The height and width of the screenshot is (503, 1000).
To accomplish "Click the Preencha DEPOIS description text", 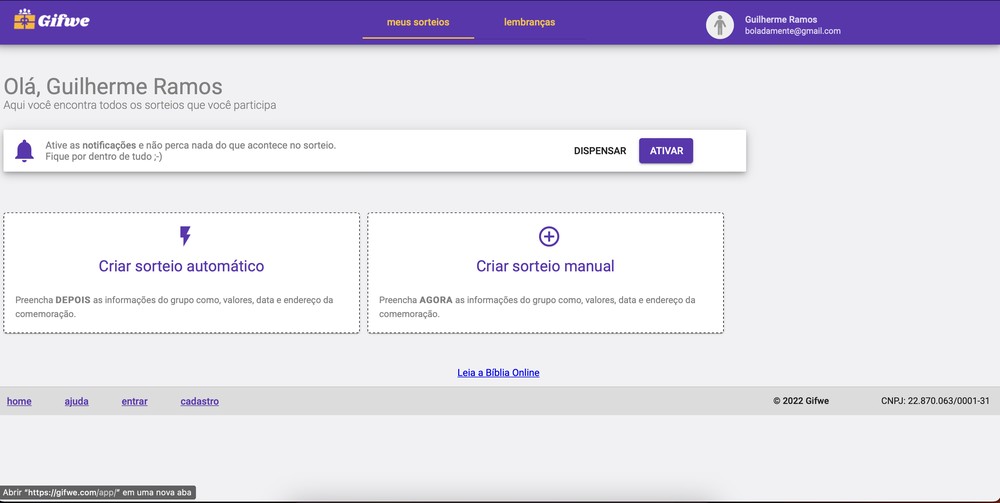I will 174,307.
